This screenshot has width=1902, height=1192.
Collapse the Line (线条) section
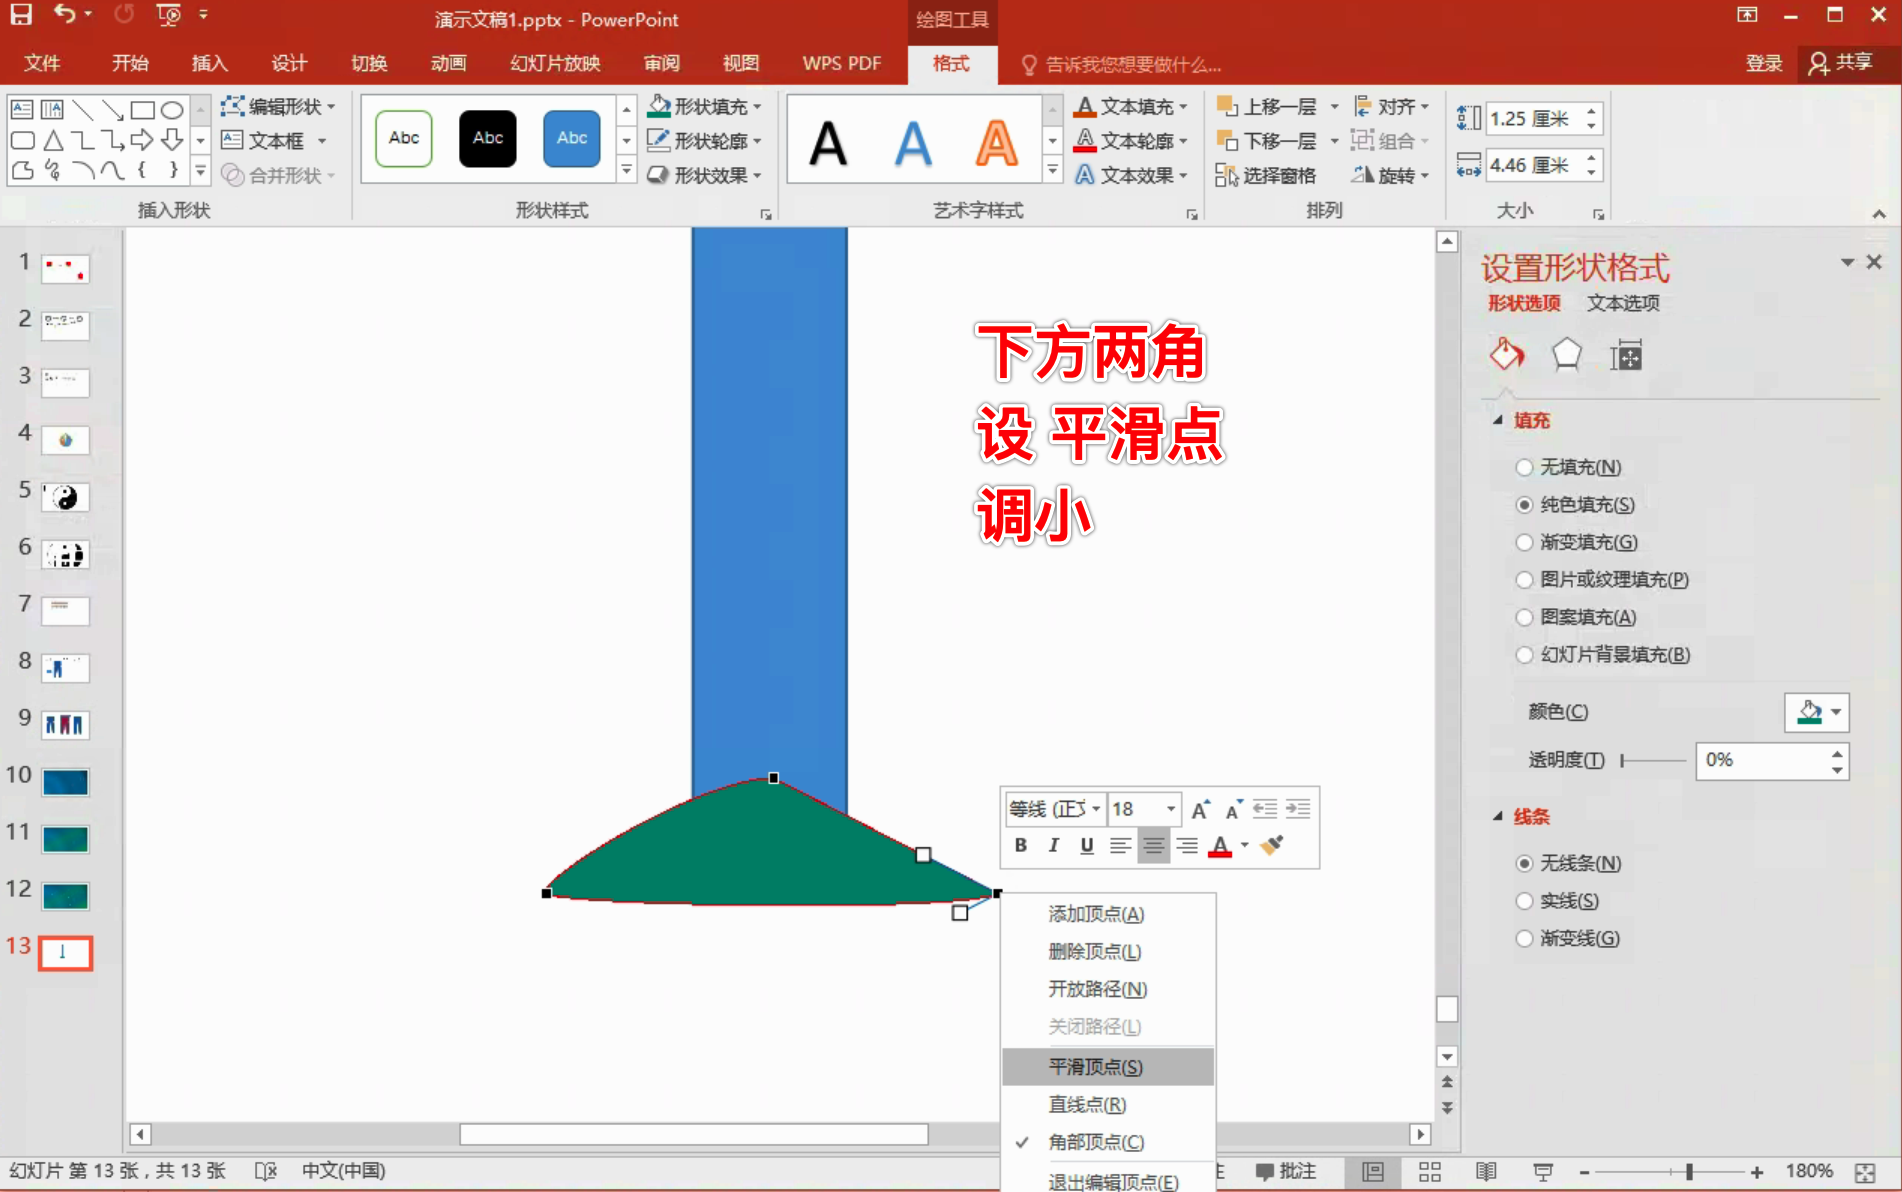(x=1498, y=816)
